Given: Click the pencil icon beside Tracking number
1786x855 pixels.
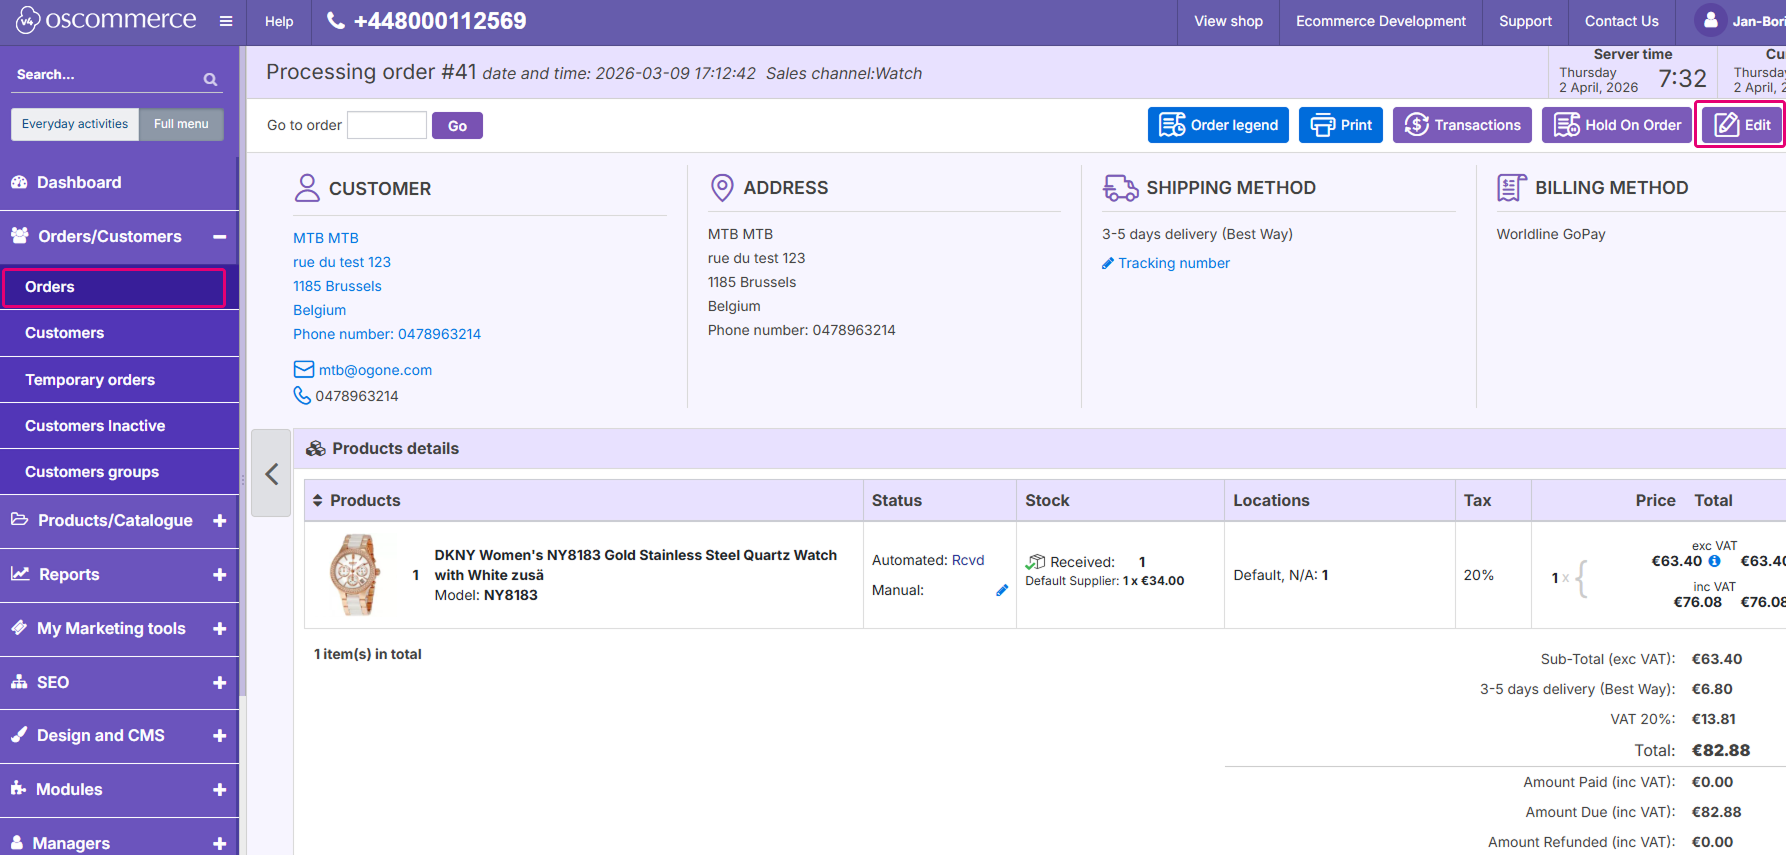Looking at the screenshot, I should [1108, 263].
